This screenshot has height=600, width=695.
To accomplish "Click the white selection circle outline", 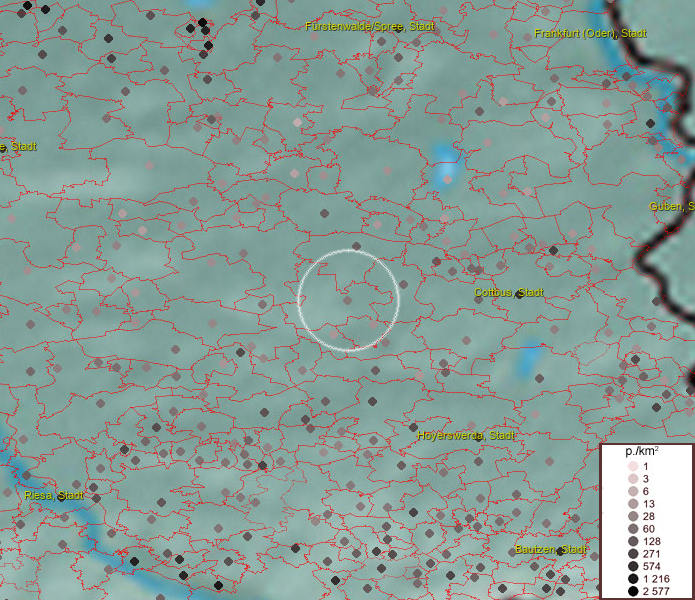I will coord(299,300).
